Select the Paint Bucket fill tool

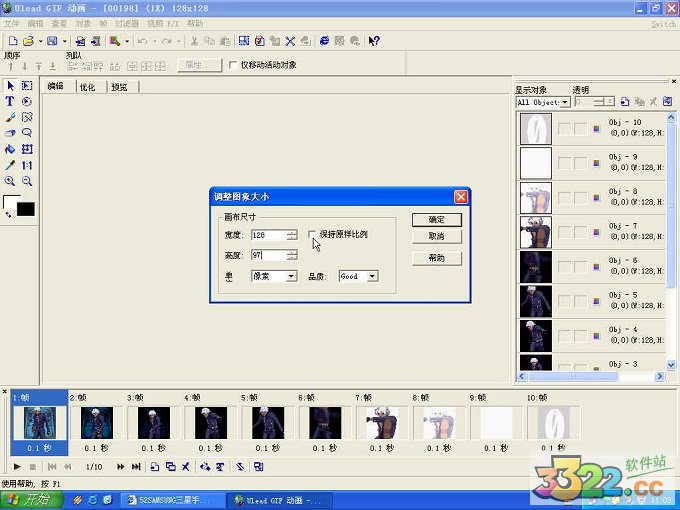point(10,149)
